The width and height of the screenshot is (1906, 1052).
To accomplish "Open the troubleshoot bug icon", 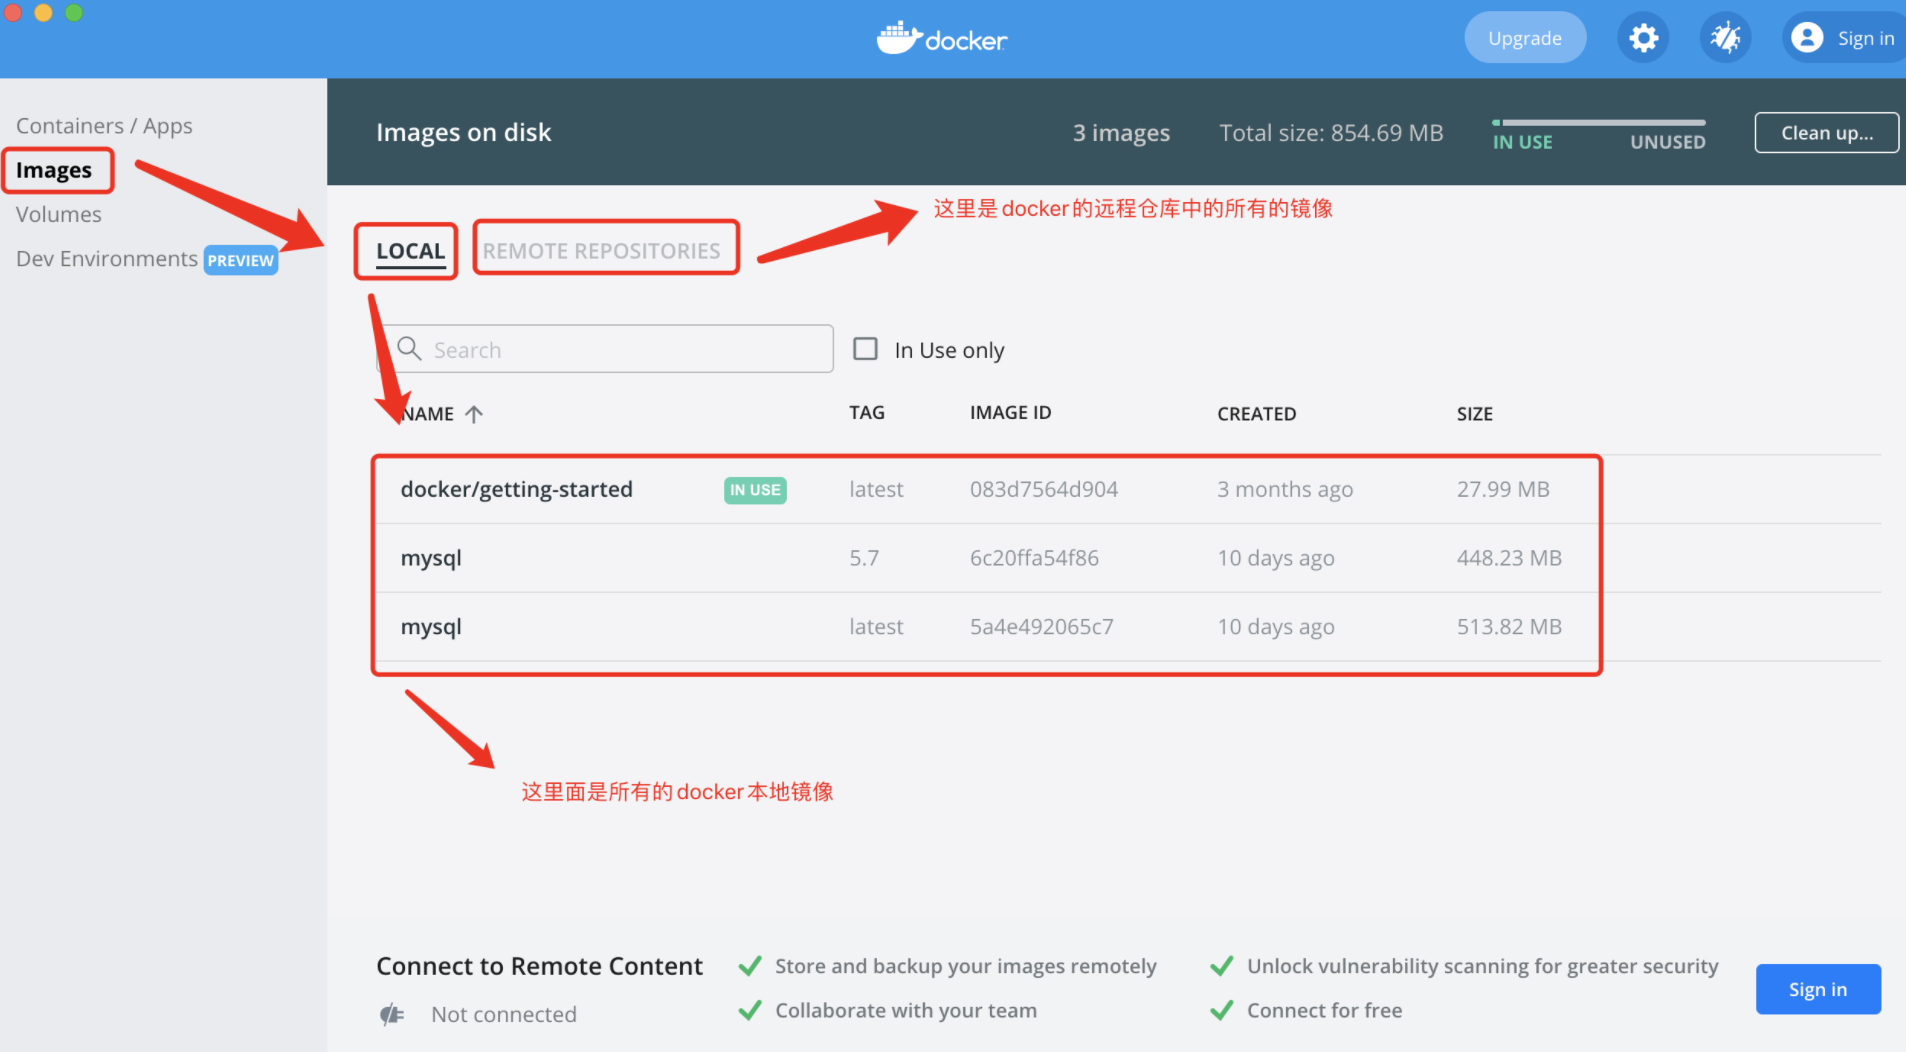I will pos(1725,38).
